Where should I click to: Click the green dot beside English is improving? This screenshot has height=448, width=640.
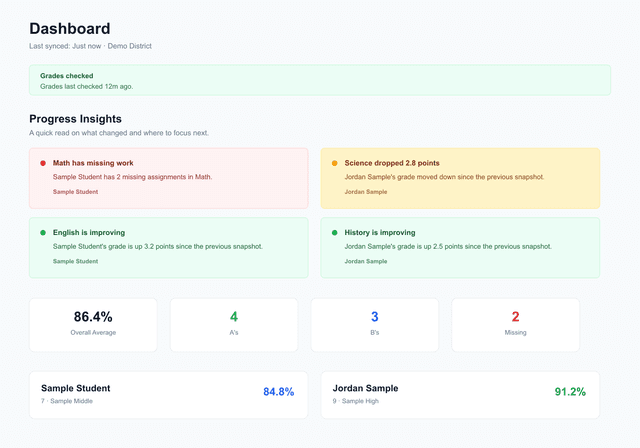coord(43,233)
